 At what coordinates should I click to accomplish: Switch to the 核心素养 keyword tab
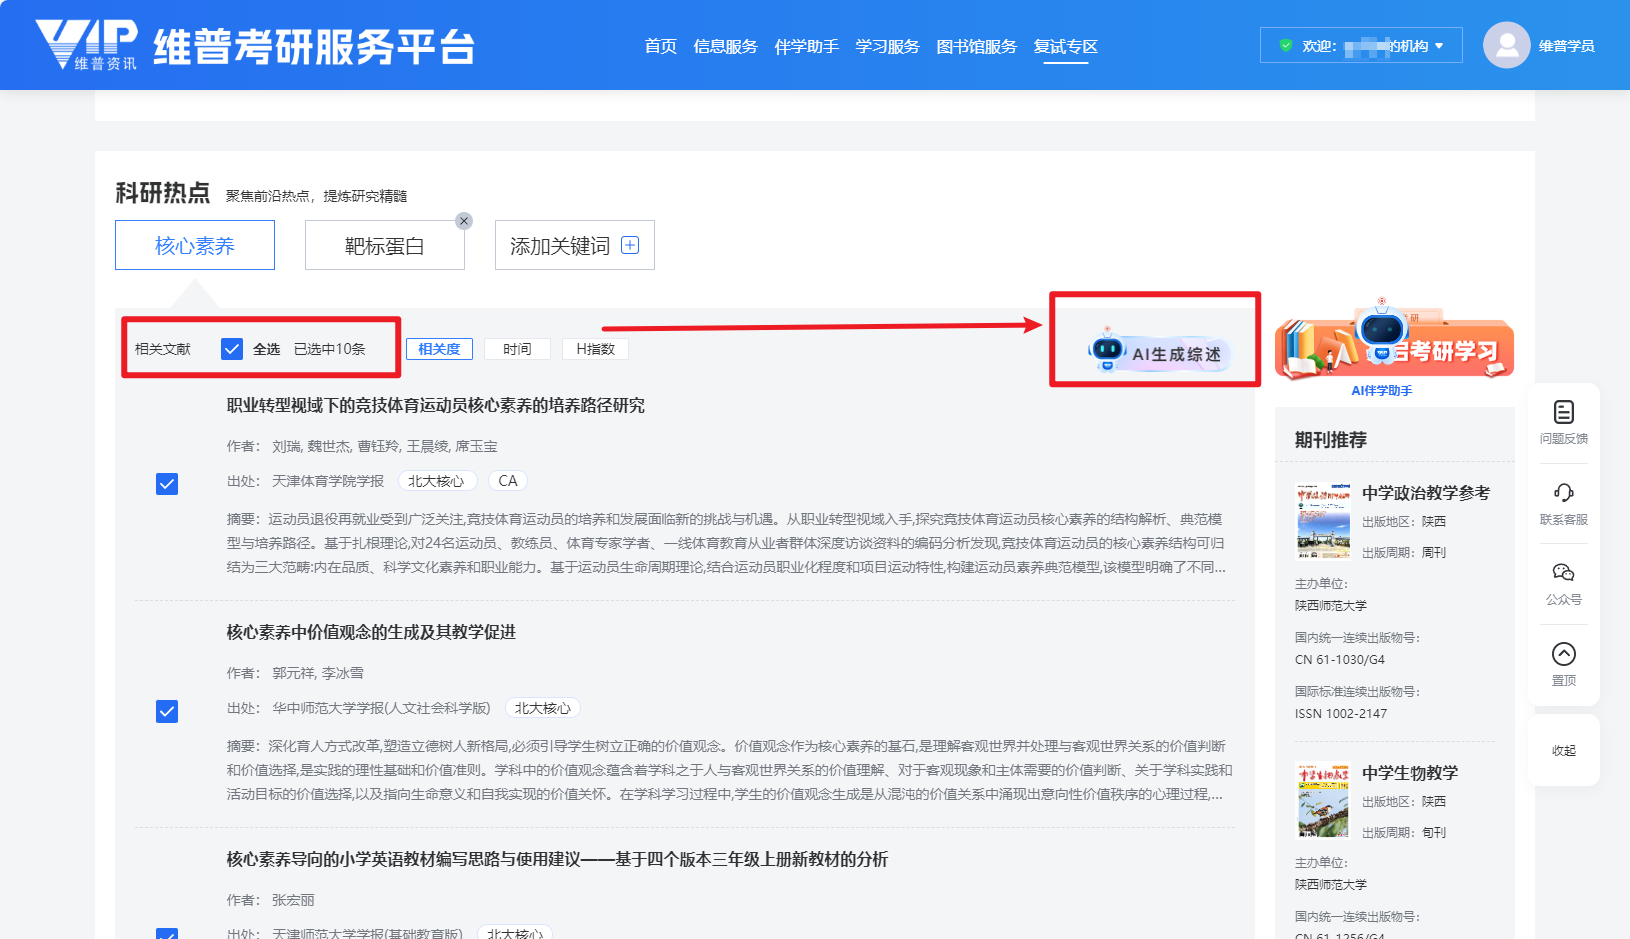[x=195, y=246]
